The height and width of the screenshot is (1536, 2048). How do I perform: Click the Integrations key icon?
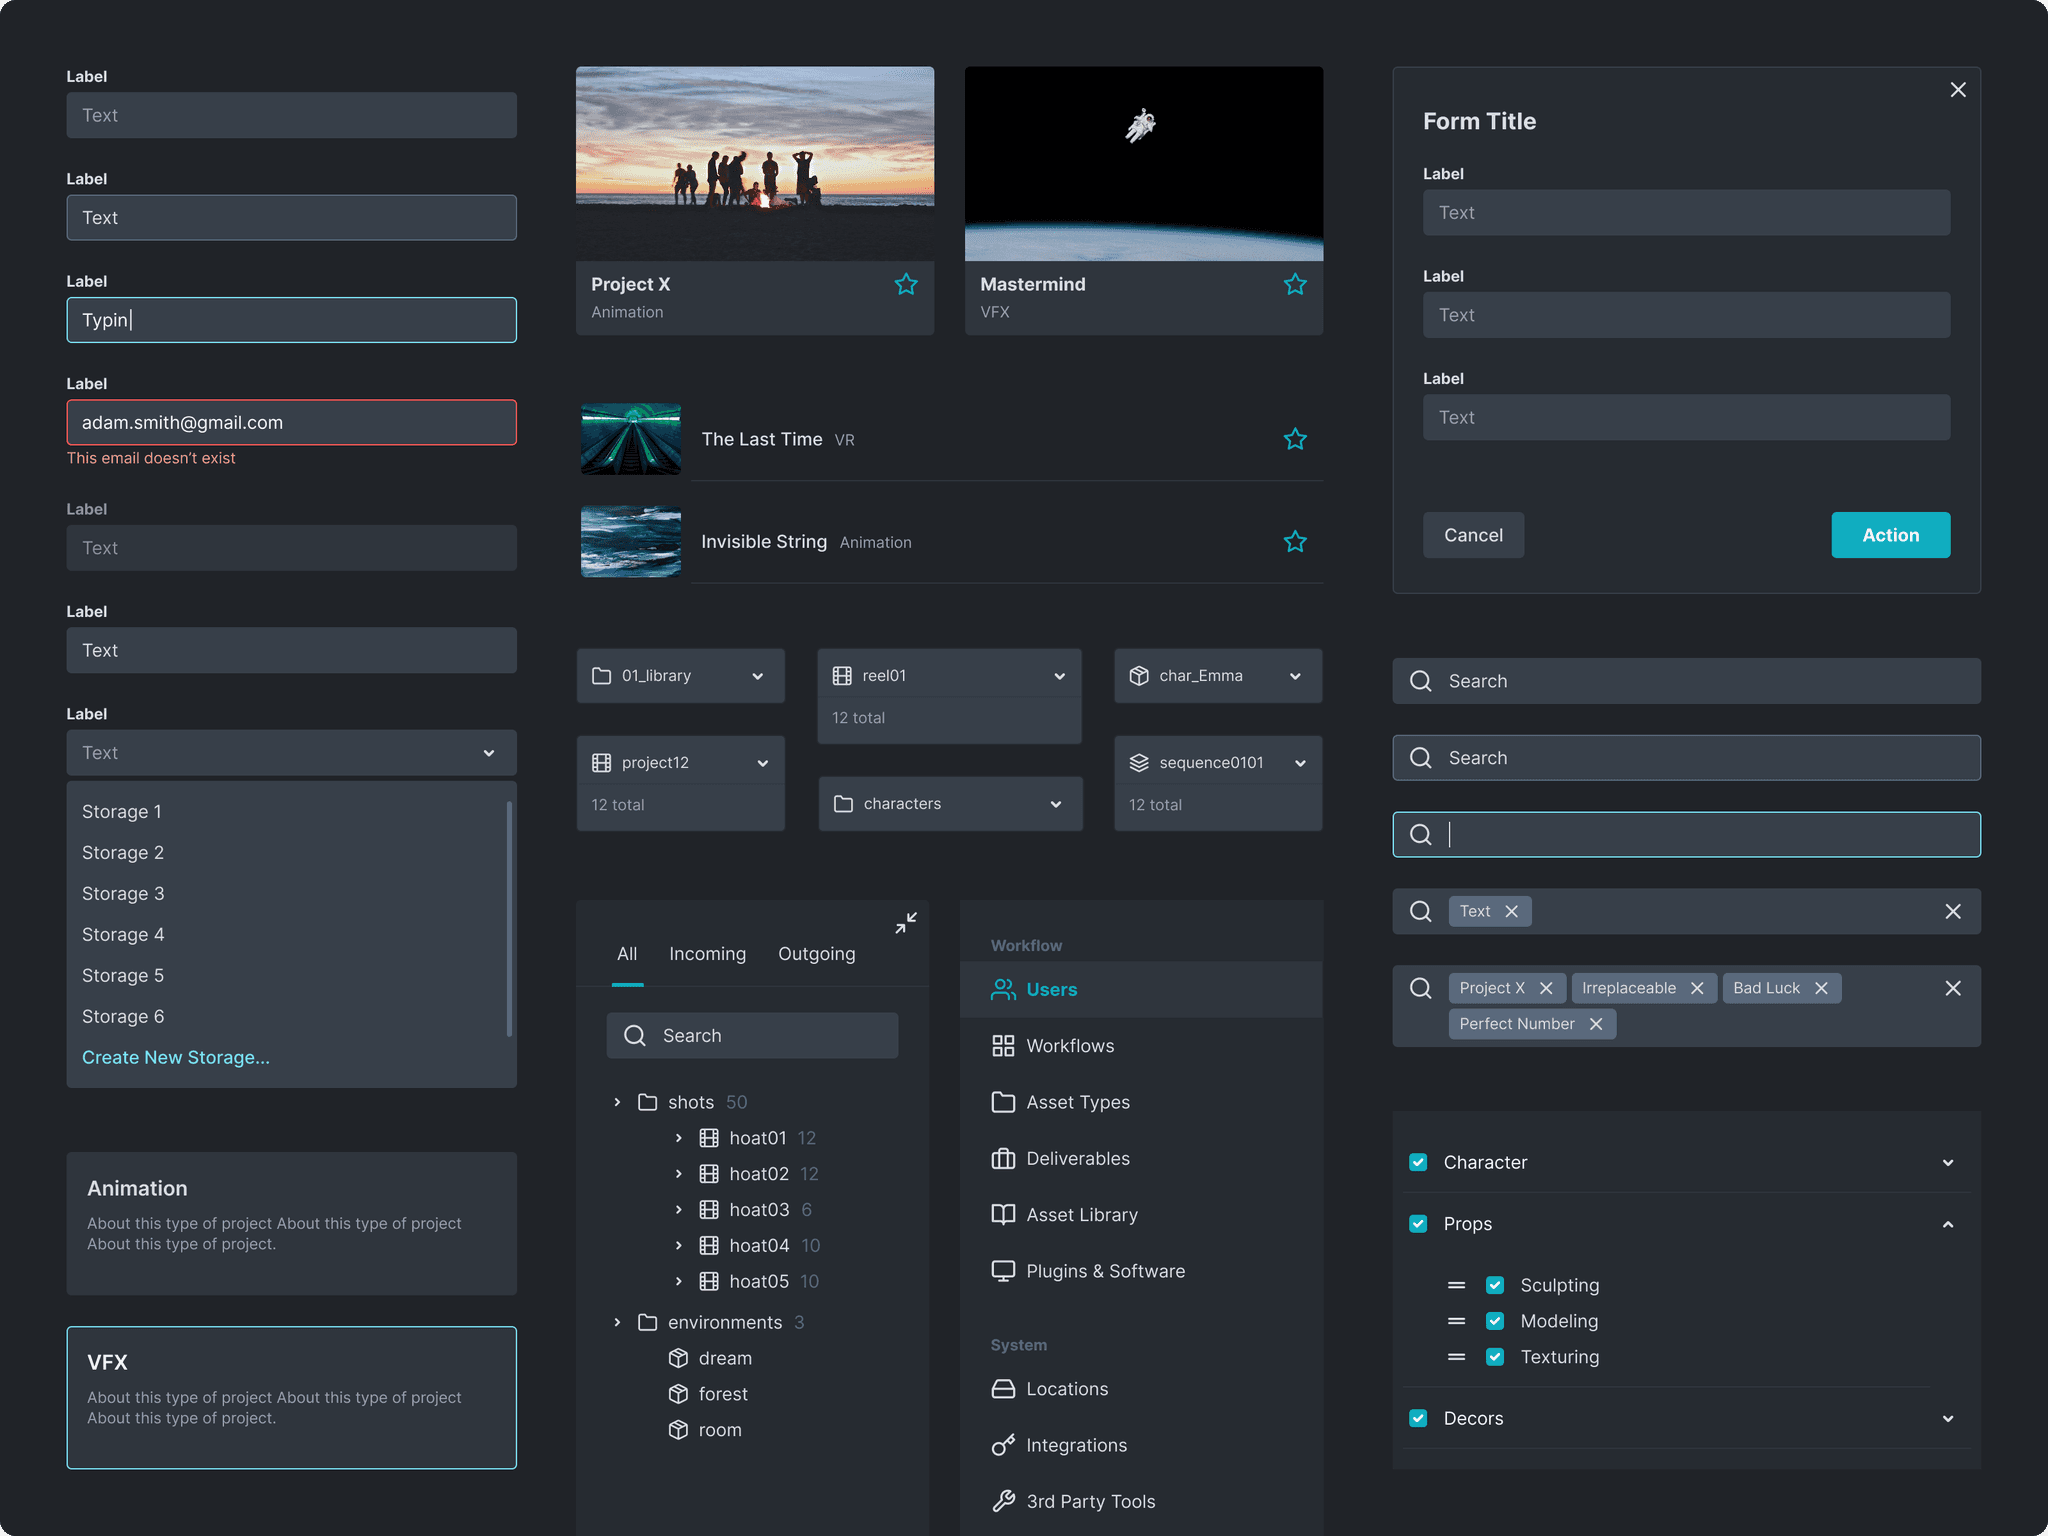tap(1003, 1445)
